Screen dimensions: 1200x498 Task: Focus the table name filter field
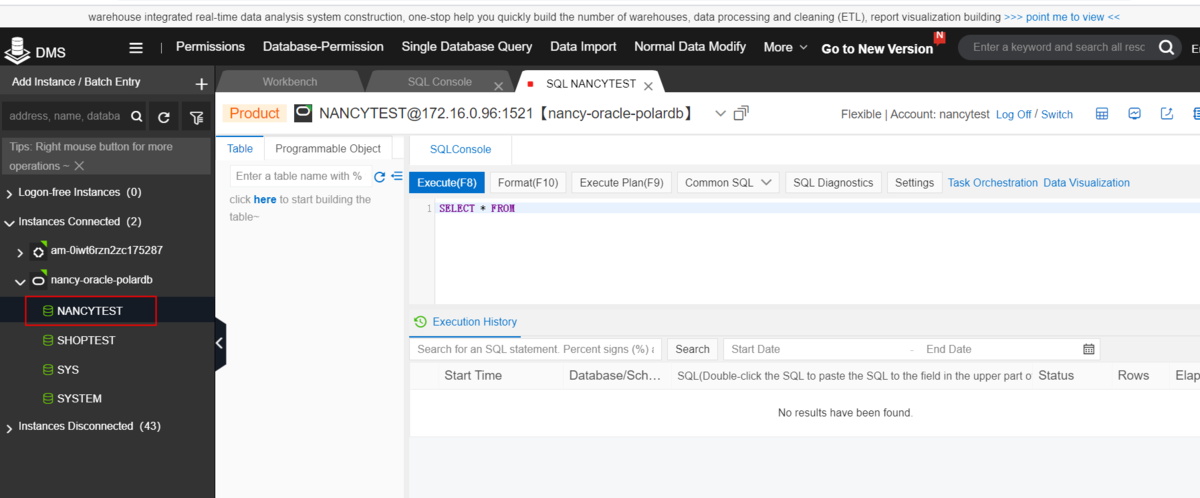(x=299, y=176)
